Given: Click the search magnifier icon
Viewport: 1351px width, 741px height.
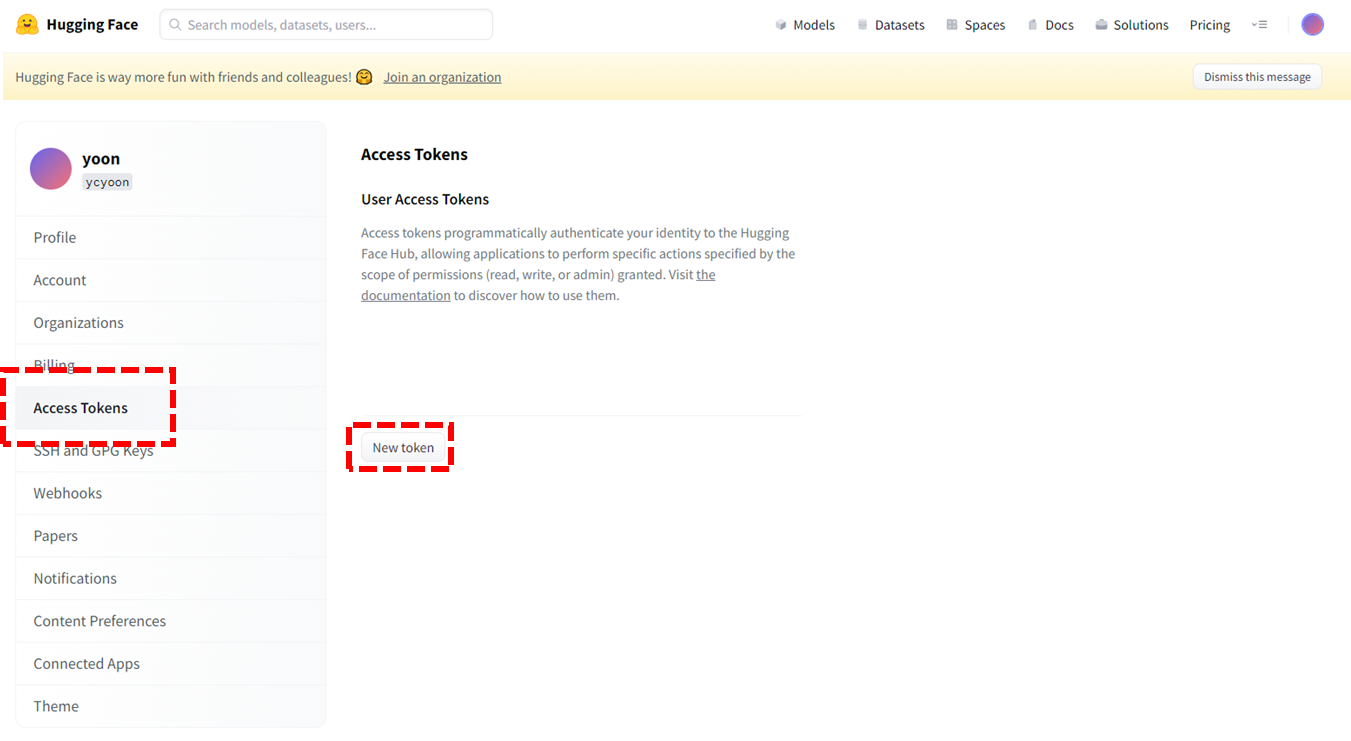Looking at the screenshot, I should pyautogui.click(x=175, y=25).
